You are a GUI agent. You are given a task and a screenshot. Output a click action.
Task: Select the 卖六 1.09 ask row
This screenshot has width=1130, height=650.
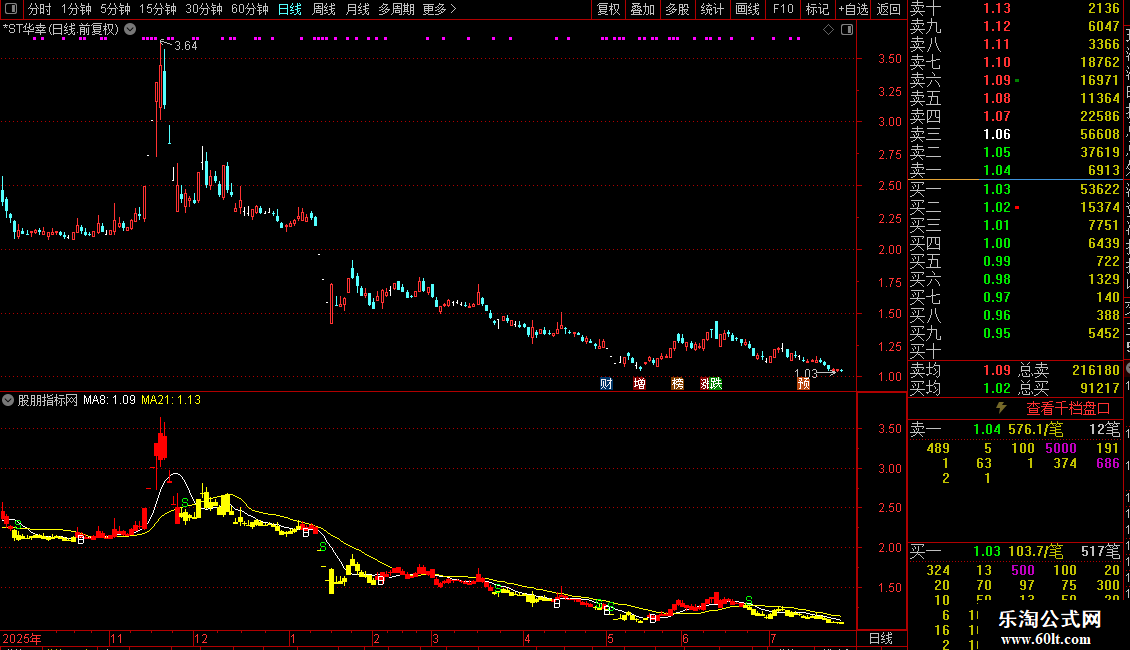tap(1015, 80)
